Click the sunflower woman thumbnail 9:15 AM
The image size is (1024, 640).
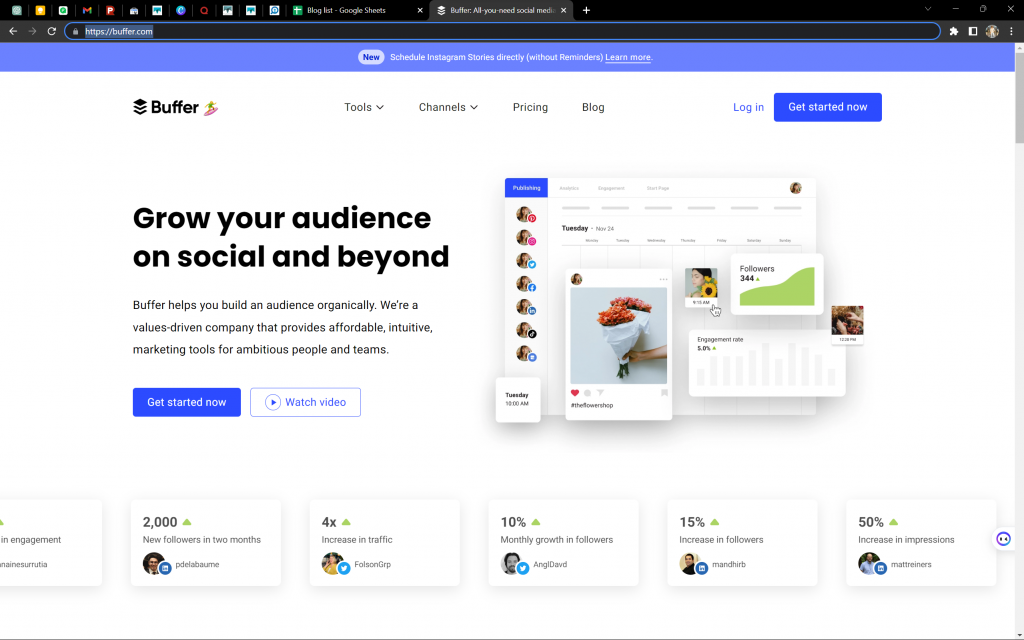click(x=701, y=287)
